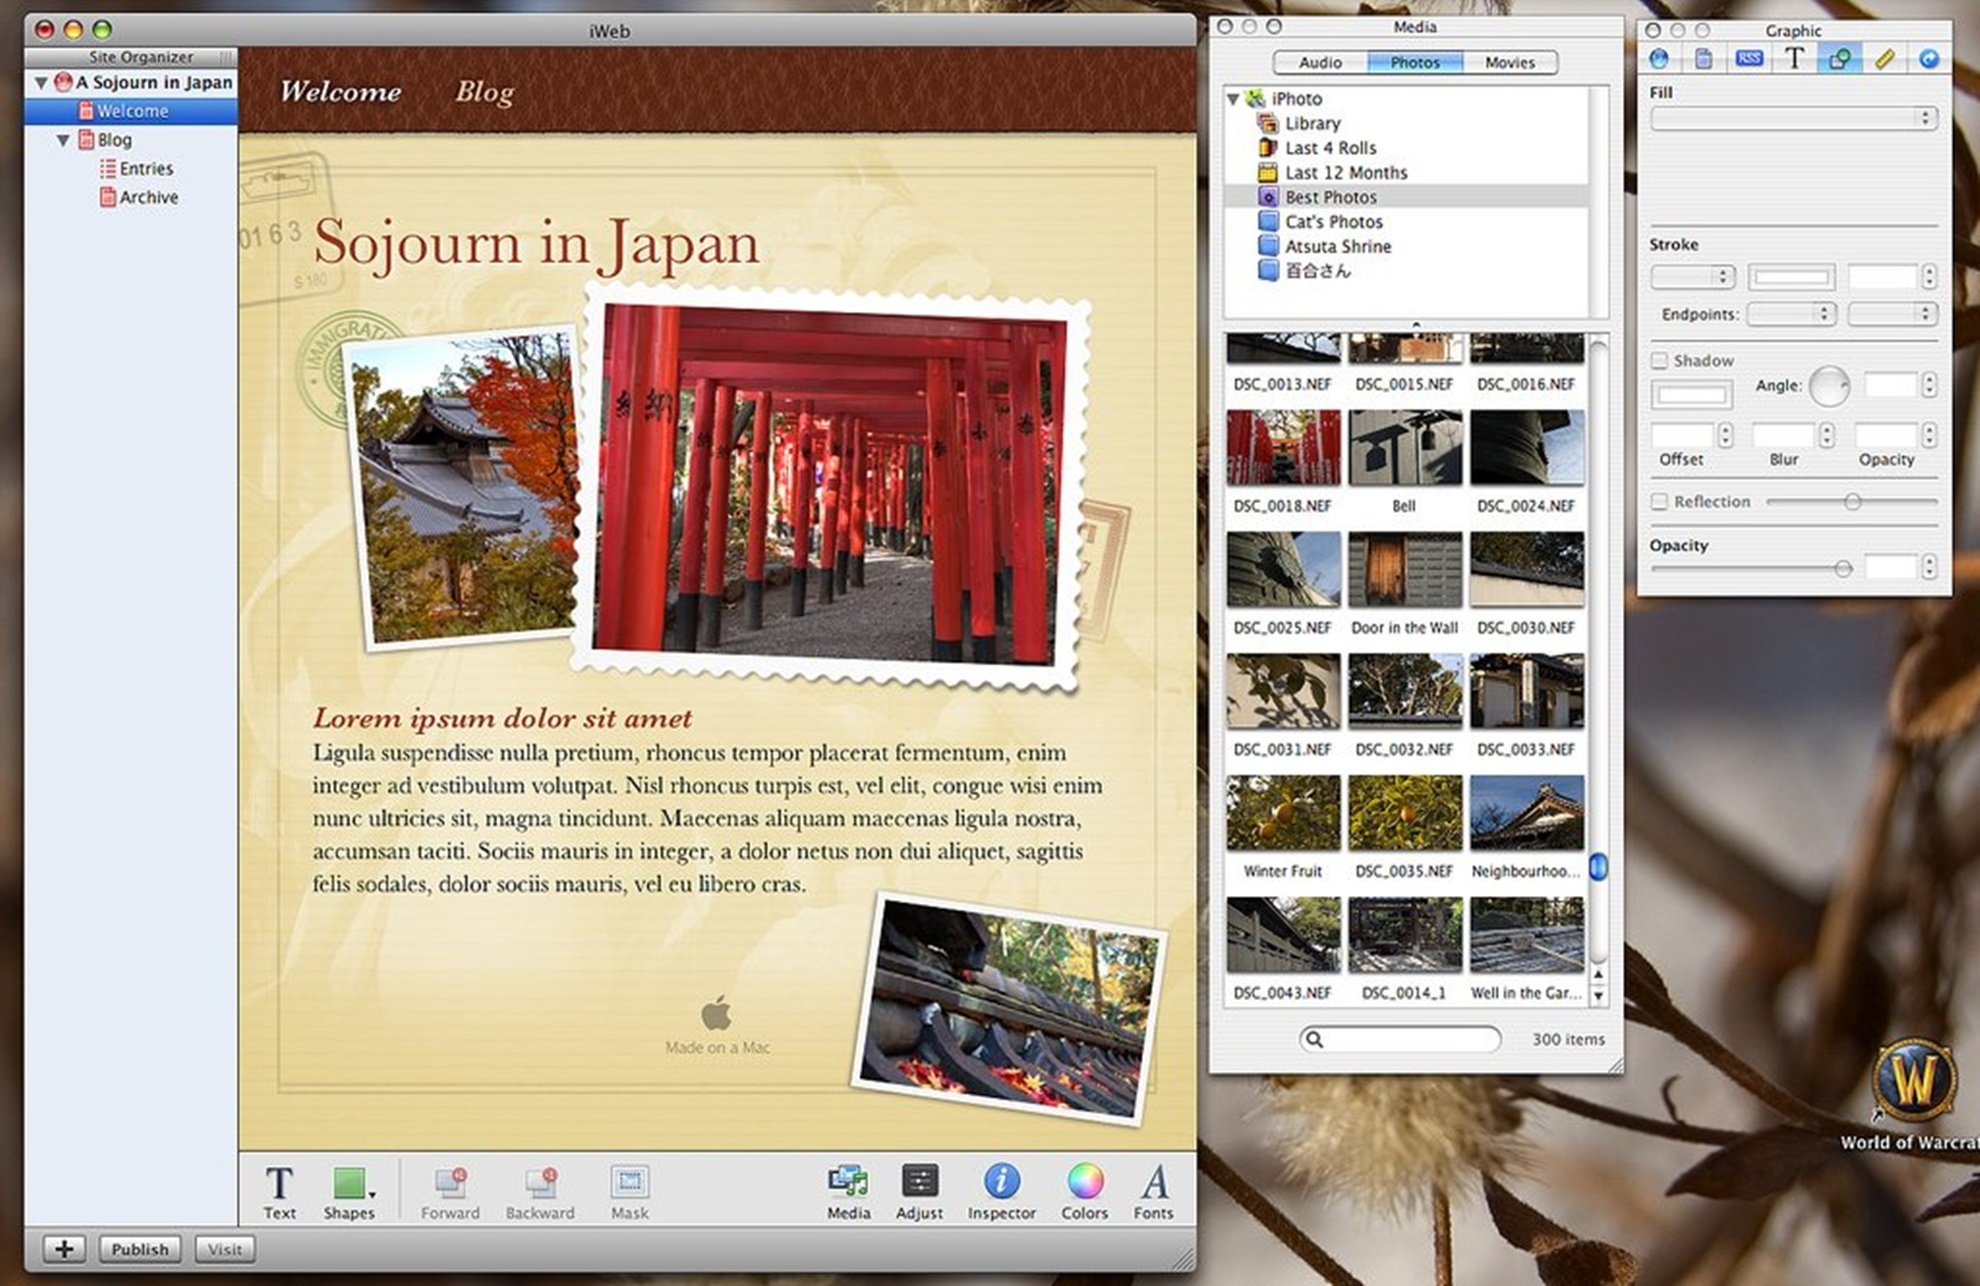
Task: Click the Colors wheel icon
Action: [x=1084, y=1182]
